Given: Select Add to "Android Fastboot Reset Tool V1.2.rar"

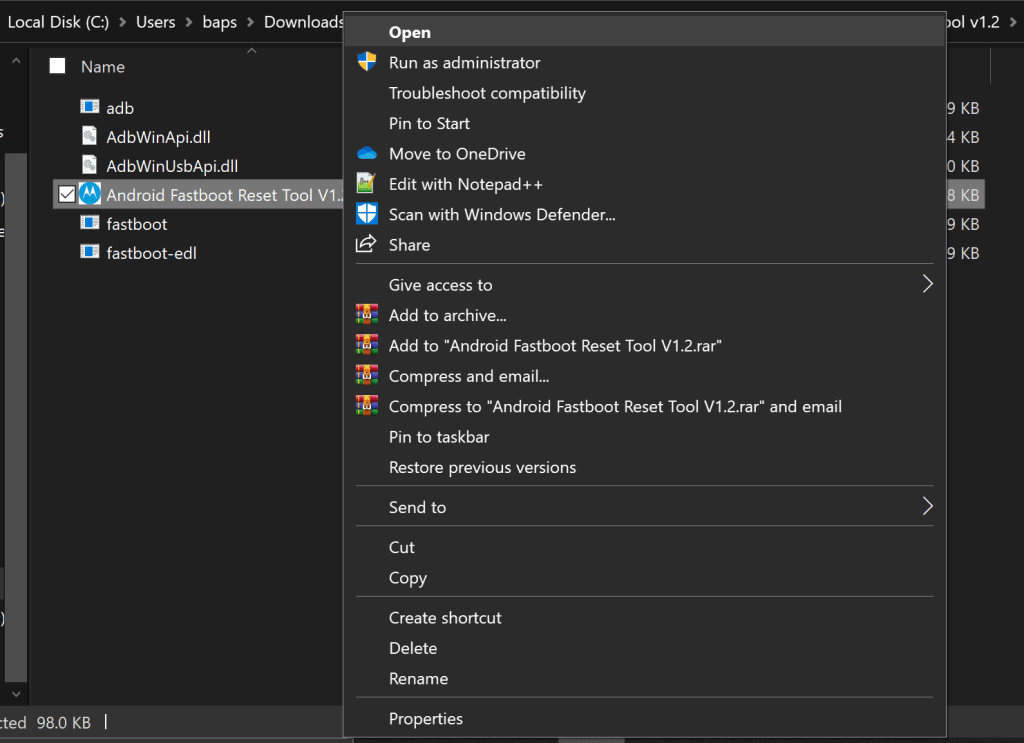Looking at the screenshot, I should [x=645, y=345].
